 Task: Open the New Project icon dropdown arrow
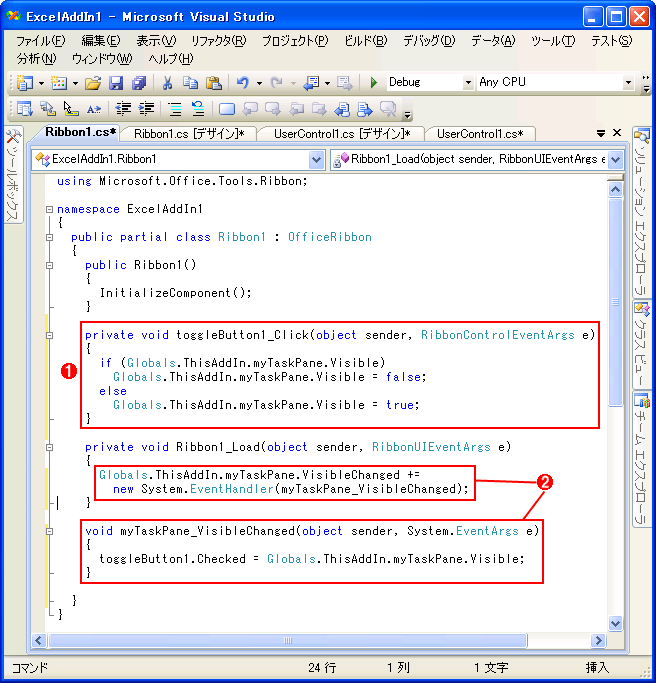coord(41,83)
